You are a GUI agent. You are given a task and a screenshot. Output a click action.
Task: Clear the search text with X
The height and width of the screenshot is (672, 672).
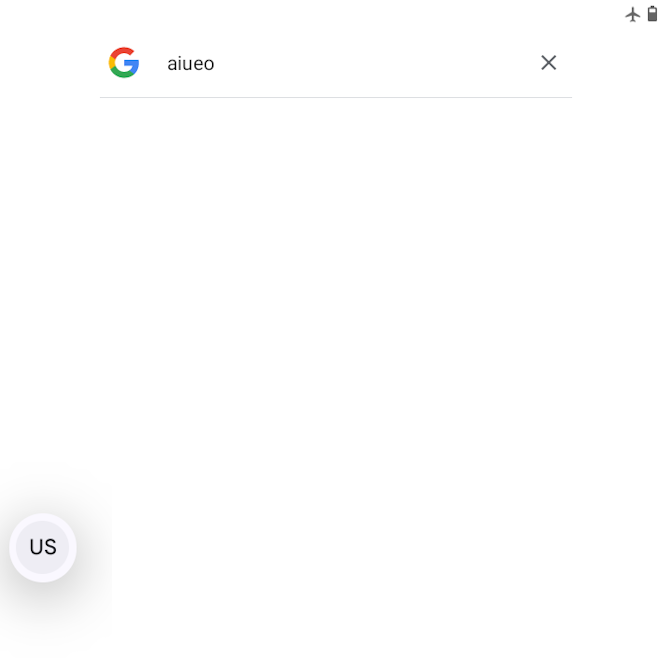click(x=548, y=63)
